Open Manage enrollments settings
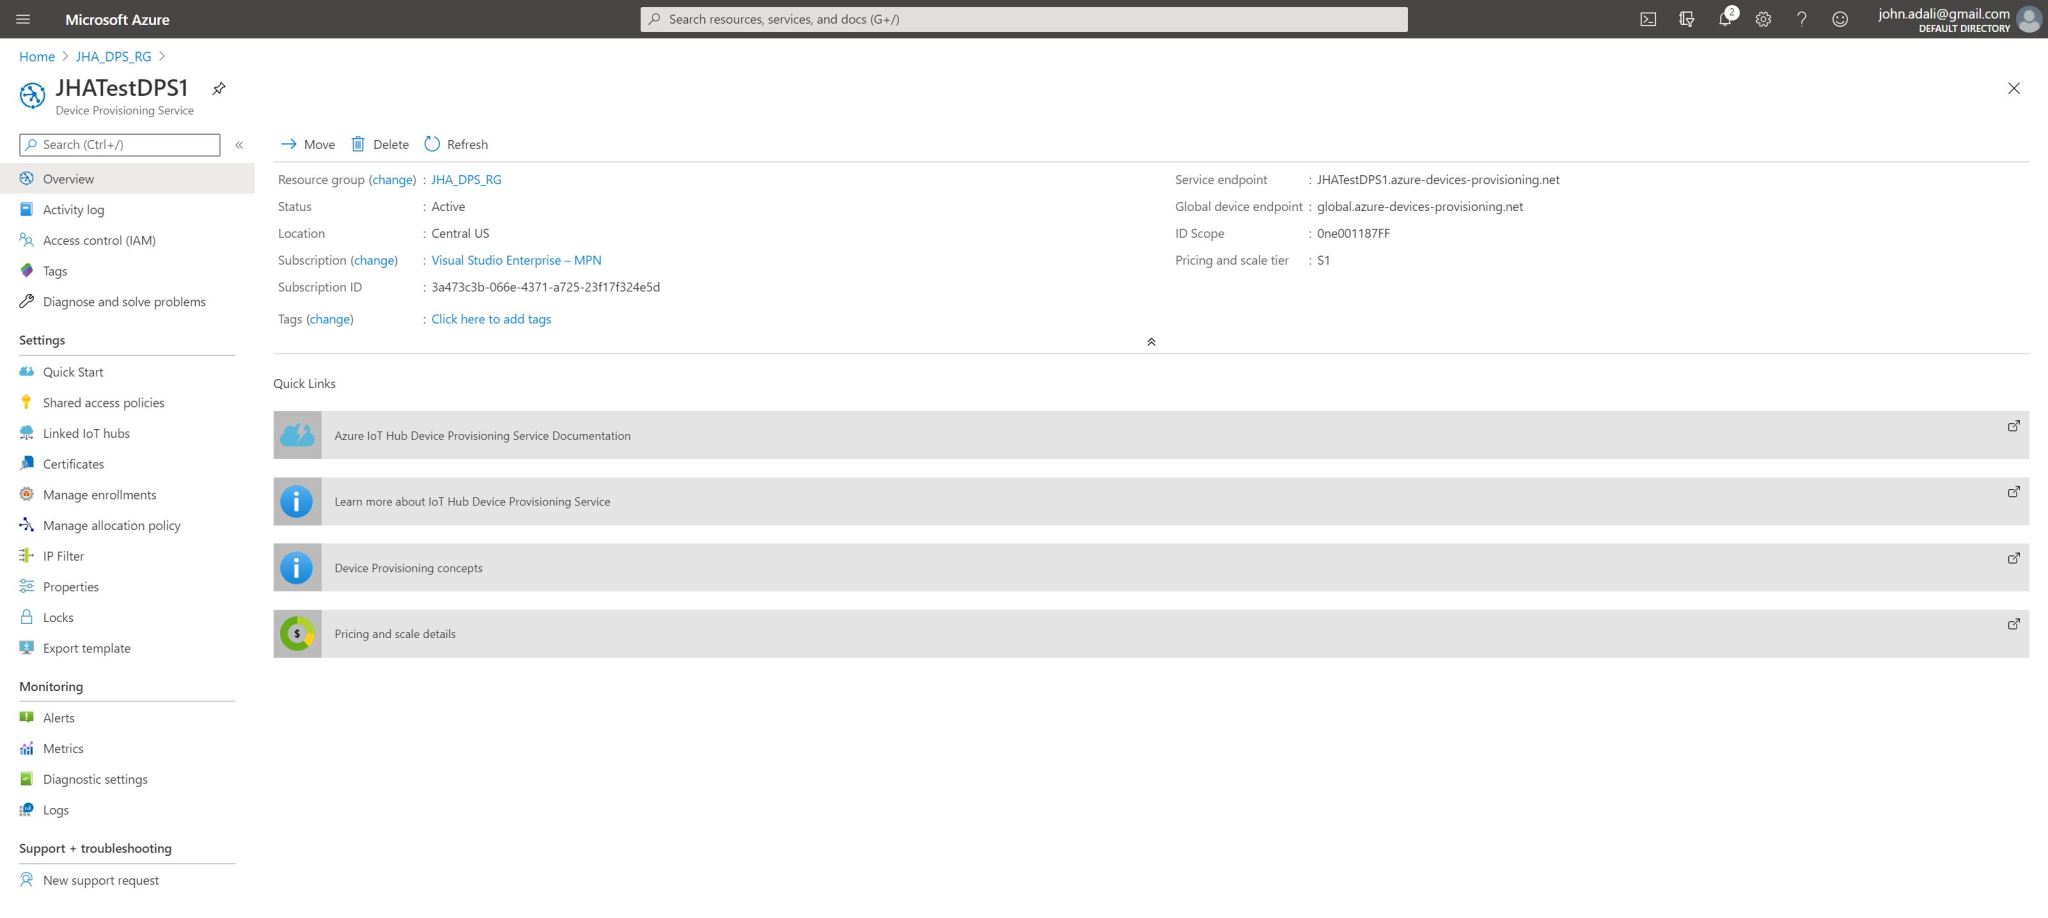Viewport: 2048px width, 918px height. 99,494
